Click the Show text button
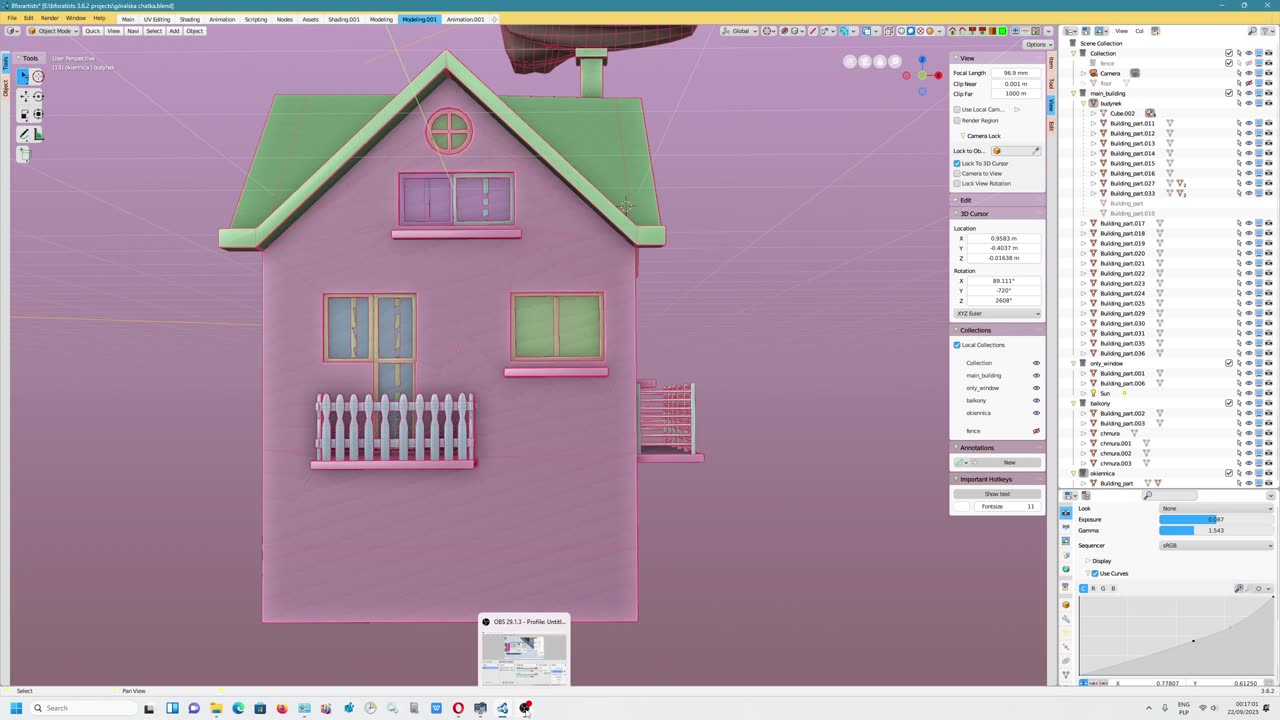1280x720 pixels. pyautogui.click(x=997, y=494)
